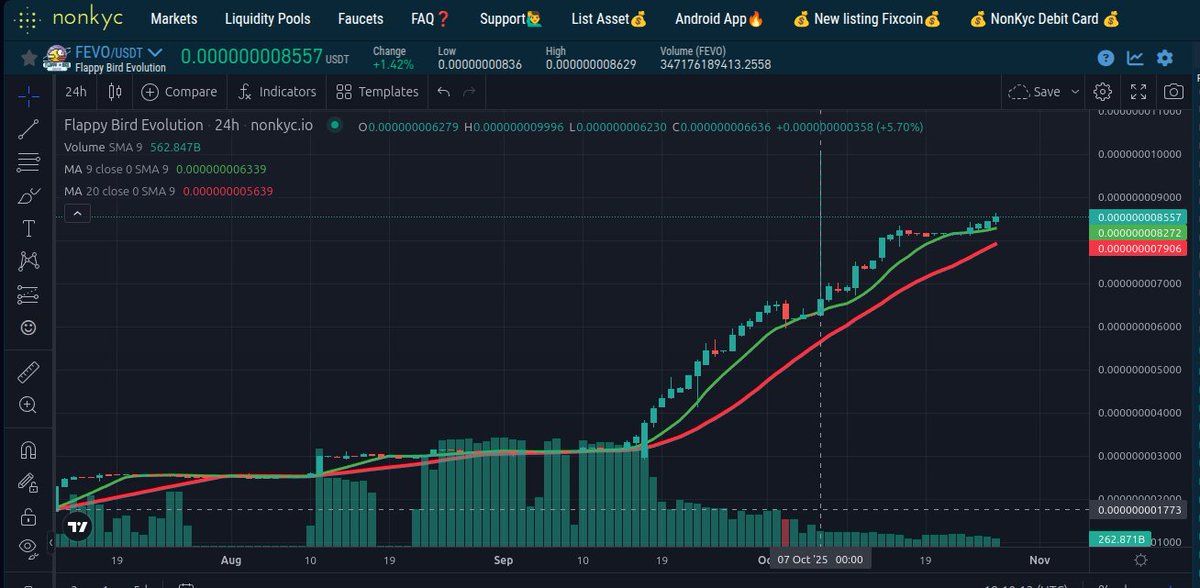Open help via the blue question mark icon
This screenshot has width=1200, height=588.
[x=1105, y=58]
